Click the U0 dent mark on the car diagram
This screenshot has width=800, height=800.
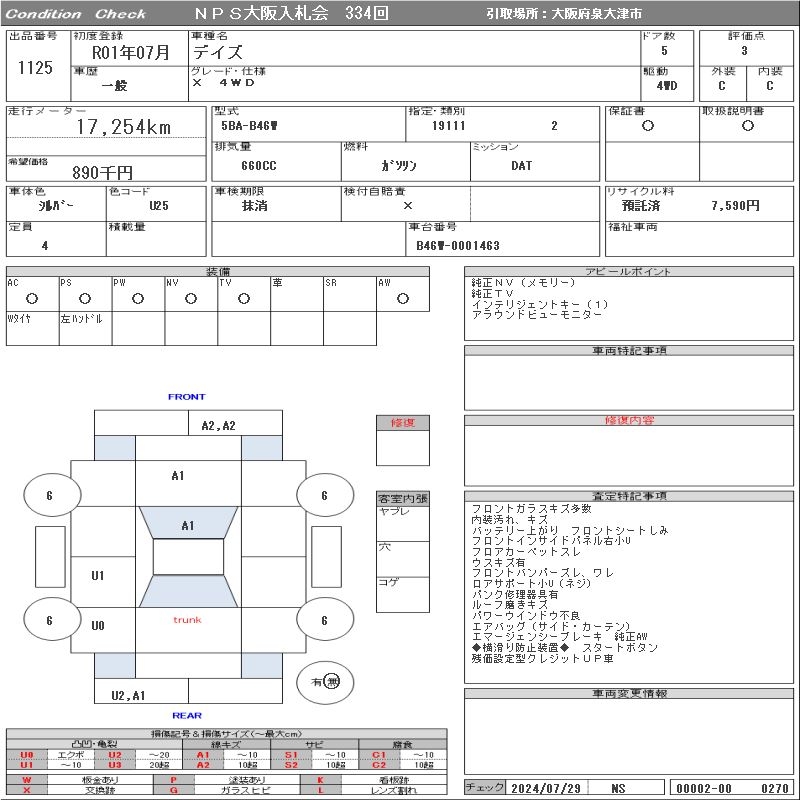(x=98, y=626)
